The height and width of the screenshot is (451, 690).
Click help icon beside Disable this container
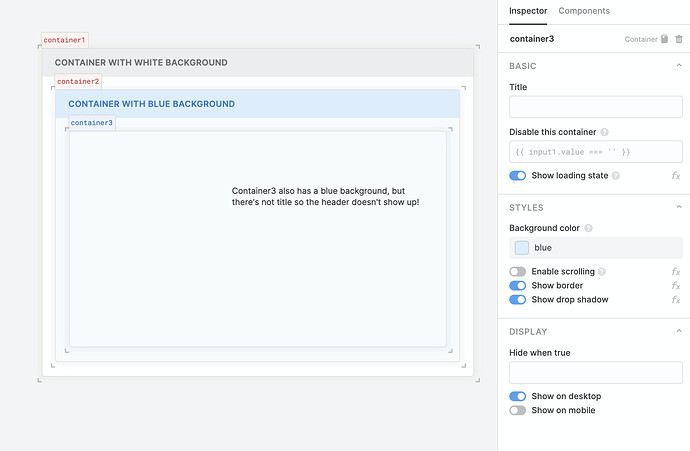point(605,132)
